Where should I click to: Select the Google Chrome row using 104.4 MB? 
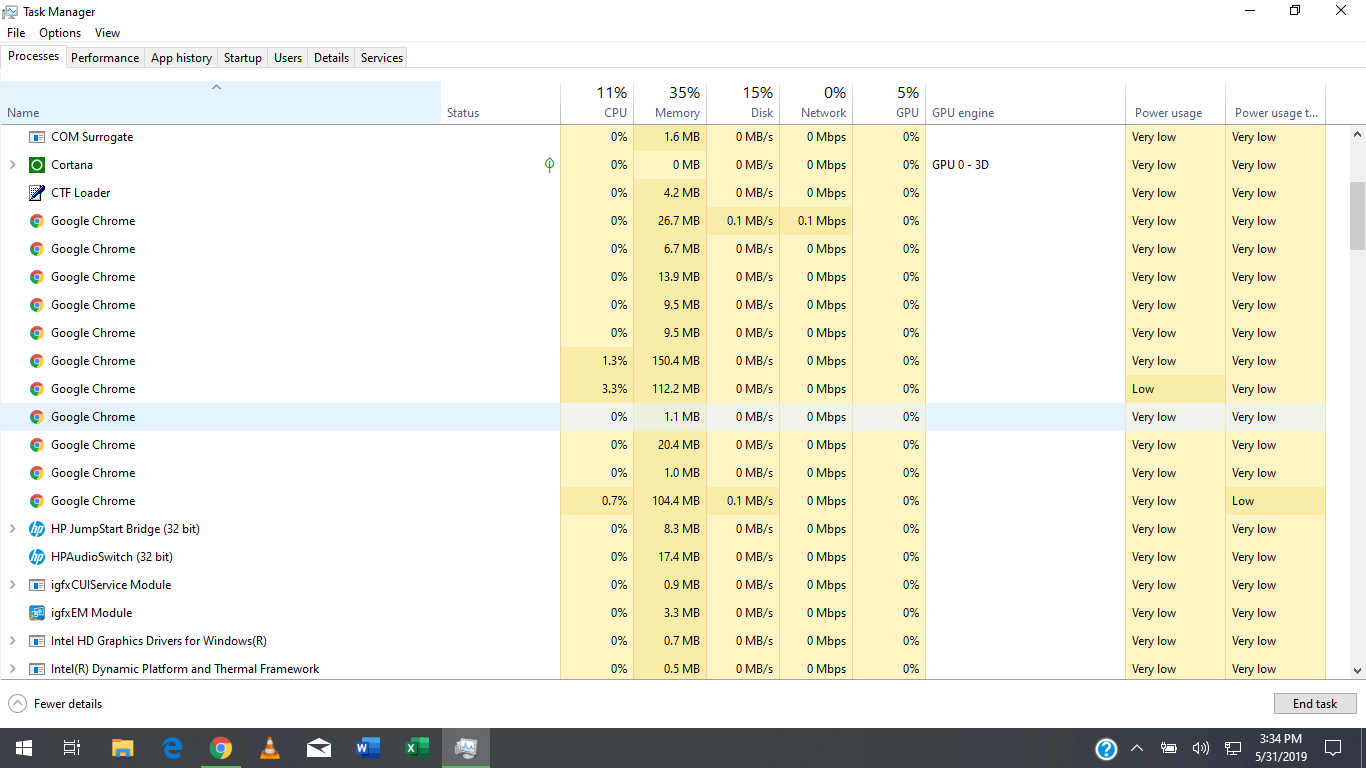(663, 501)
